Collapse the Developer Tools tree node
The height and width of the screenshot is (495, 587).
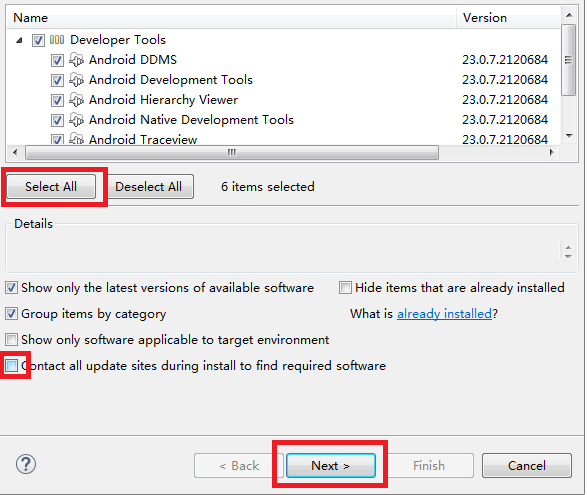[19, 40]
